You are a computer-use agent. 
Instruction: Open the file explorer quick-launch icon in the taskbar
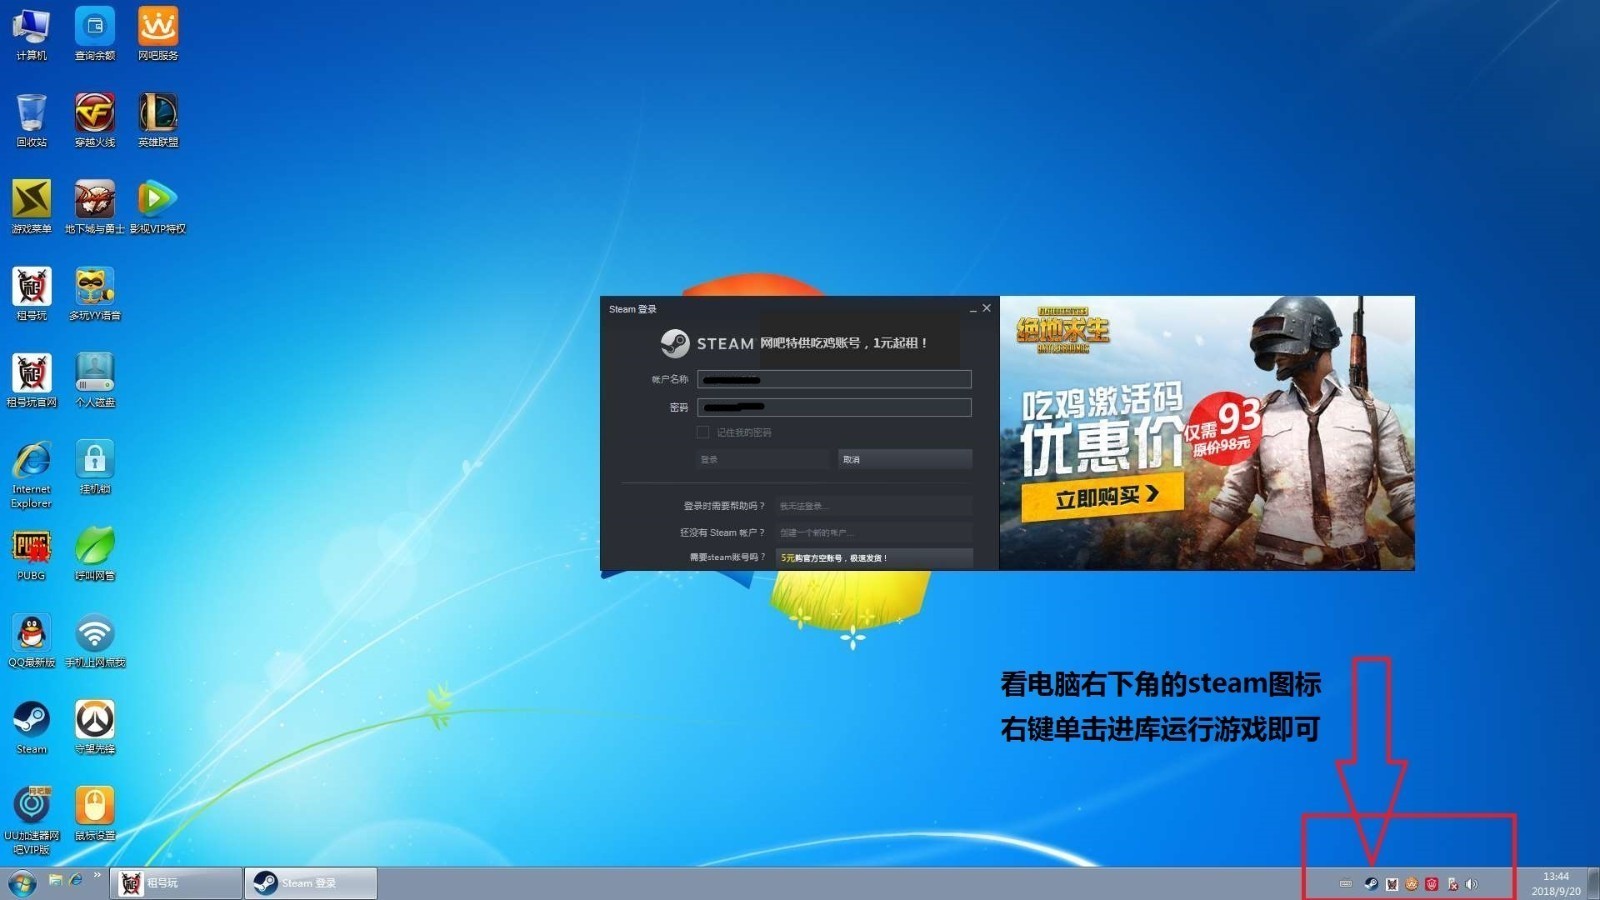pos(56,879)
